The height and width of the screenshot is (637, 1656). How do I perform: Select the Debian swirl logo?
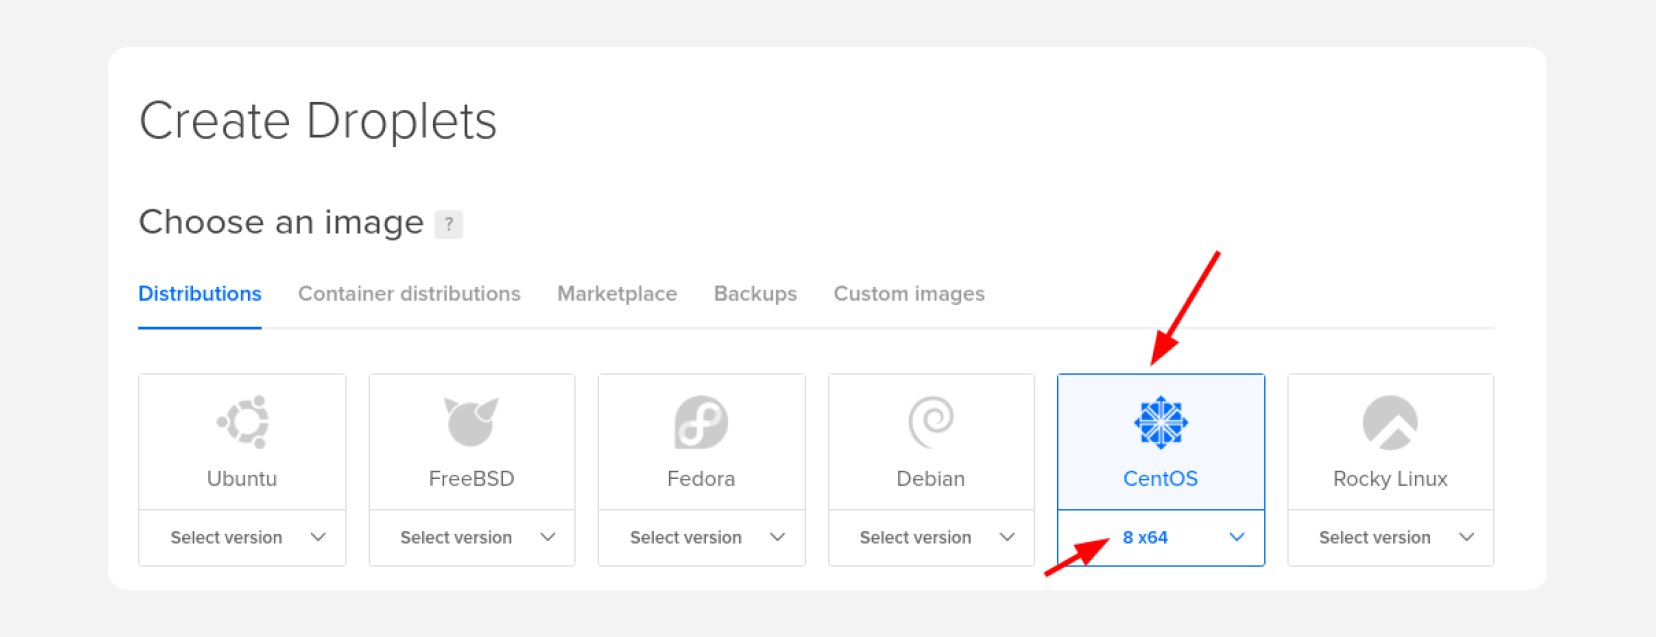point(931,422)
